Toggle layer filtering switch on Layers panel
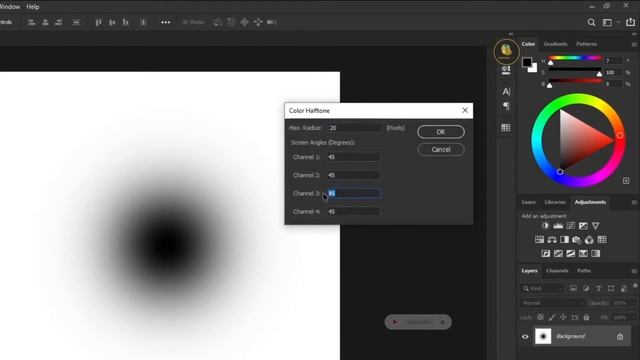The height and width of the screenshot is (360, 640). (x=635, y=286)
